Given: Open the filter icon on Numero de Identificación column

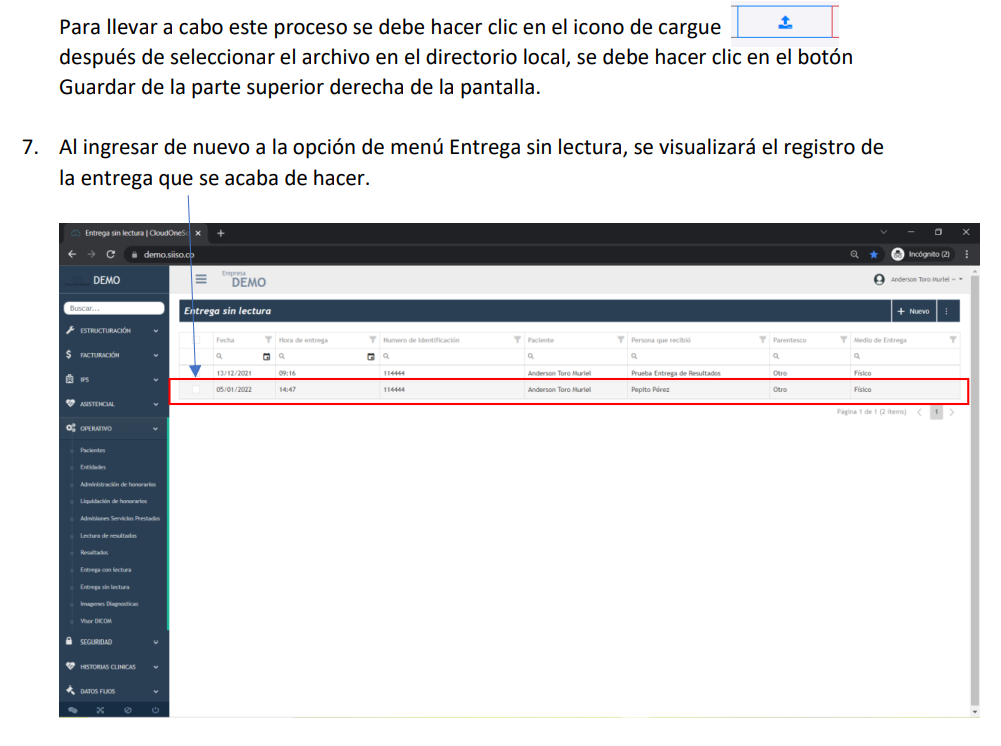Looking at the screenshot, I should pyautogui.click(x=517, y=339).
